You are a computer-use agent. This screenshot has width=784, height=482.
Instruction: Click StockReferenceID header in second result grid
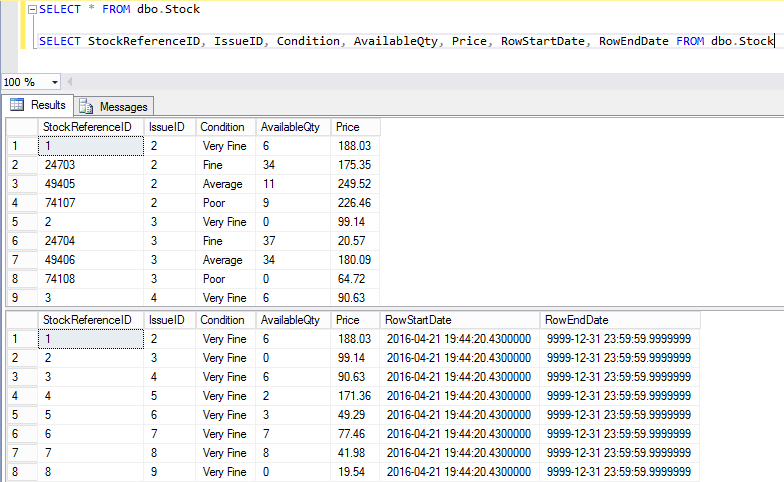point(91,320)
